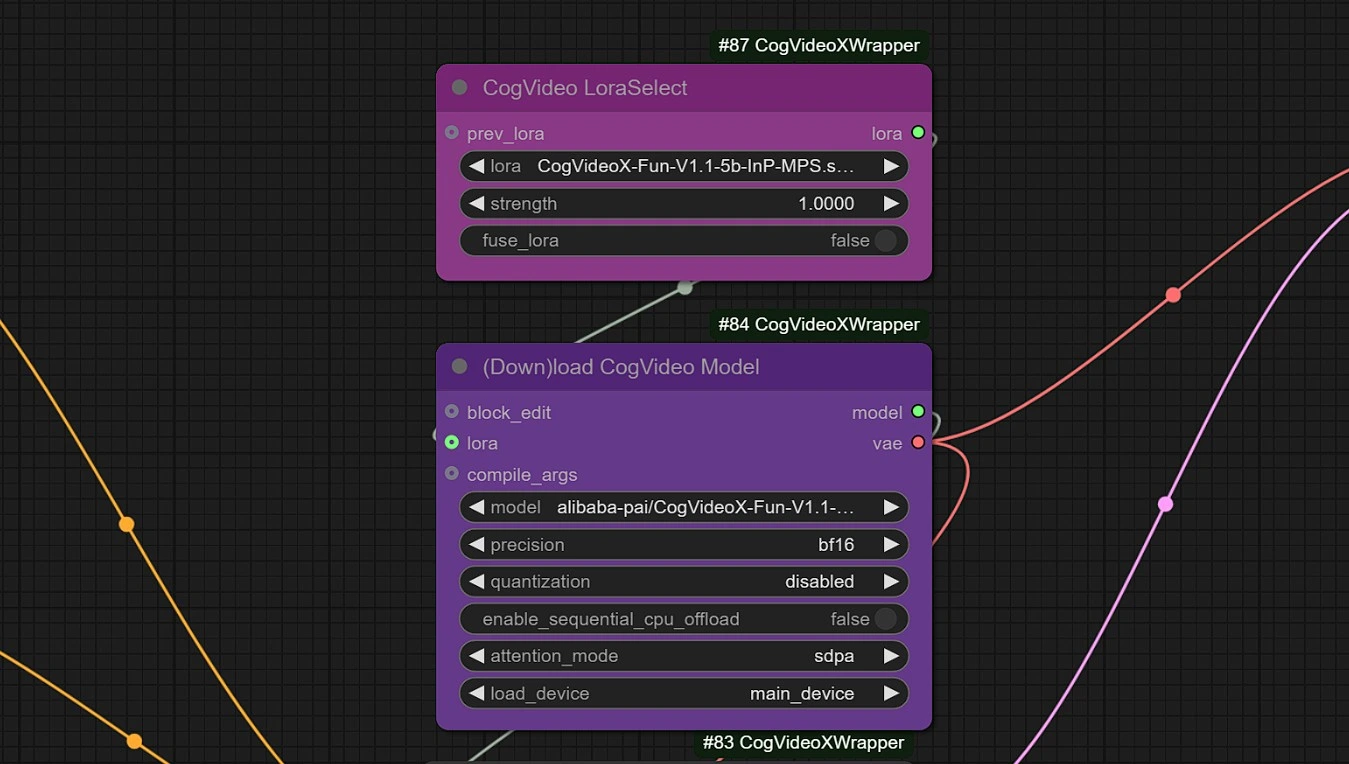Click the #84 CogVideoXWrapper badge
The width and height of the screenshot is (1349, 764).
pyautogui.click(x=819, y=324)
